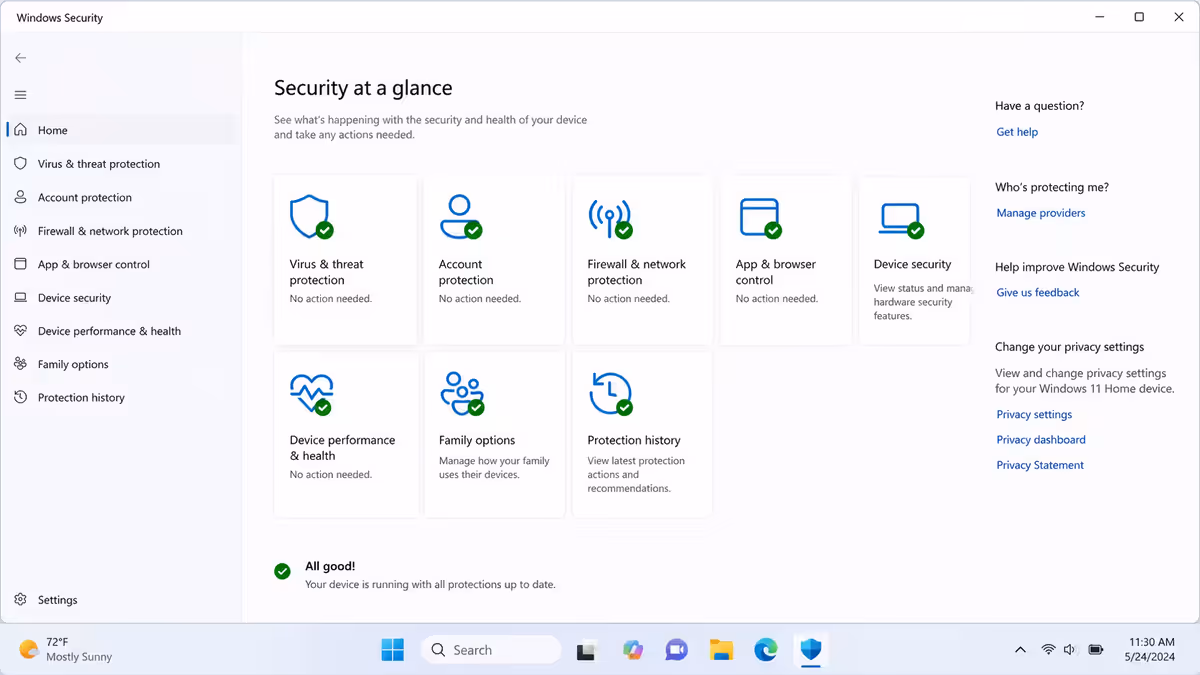
Task: Open Copilot from the taskbar
Action: [x=632, y=650]
